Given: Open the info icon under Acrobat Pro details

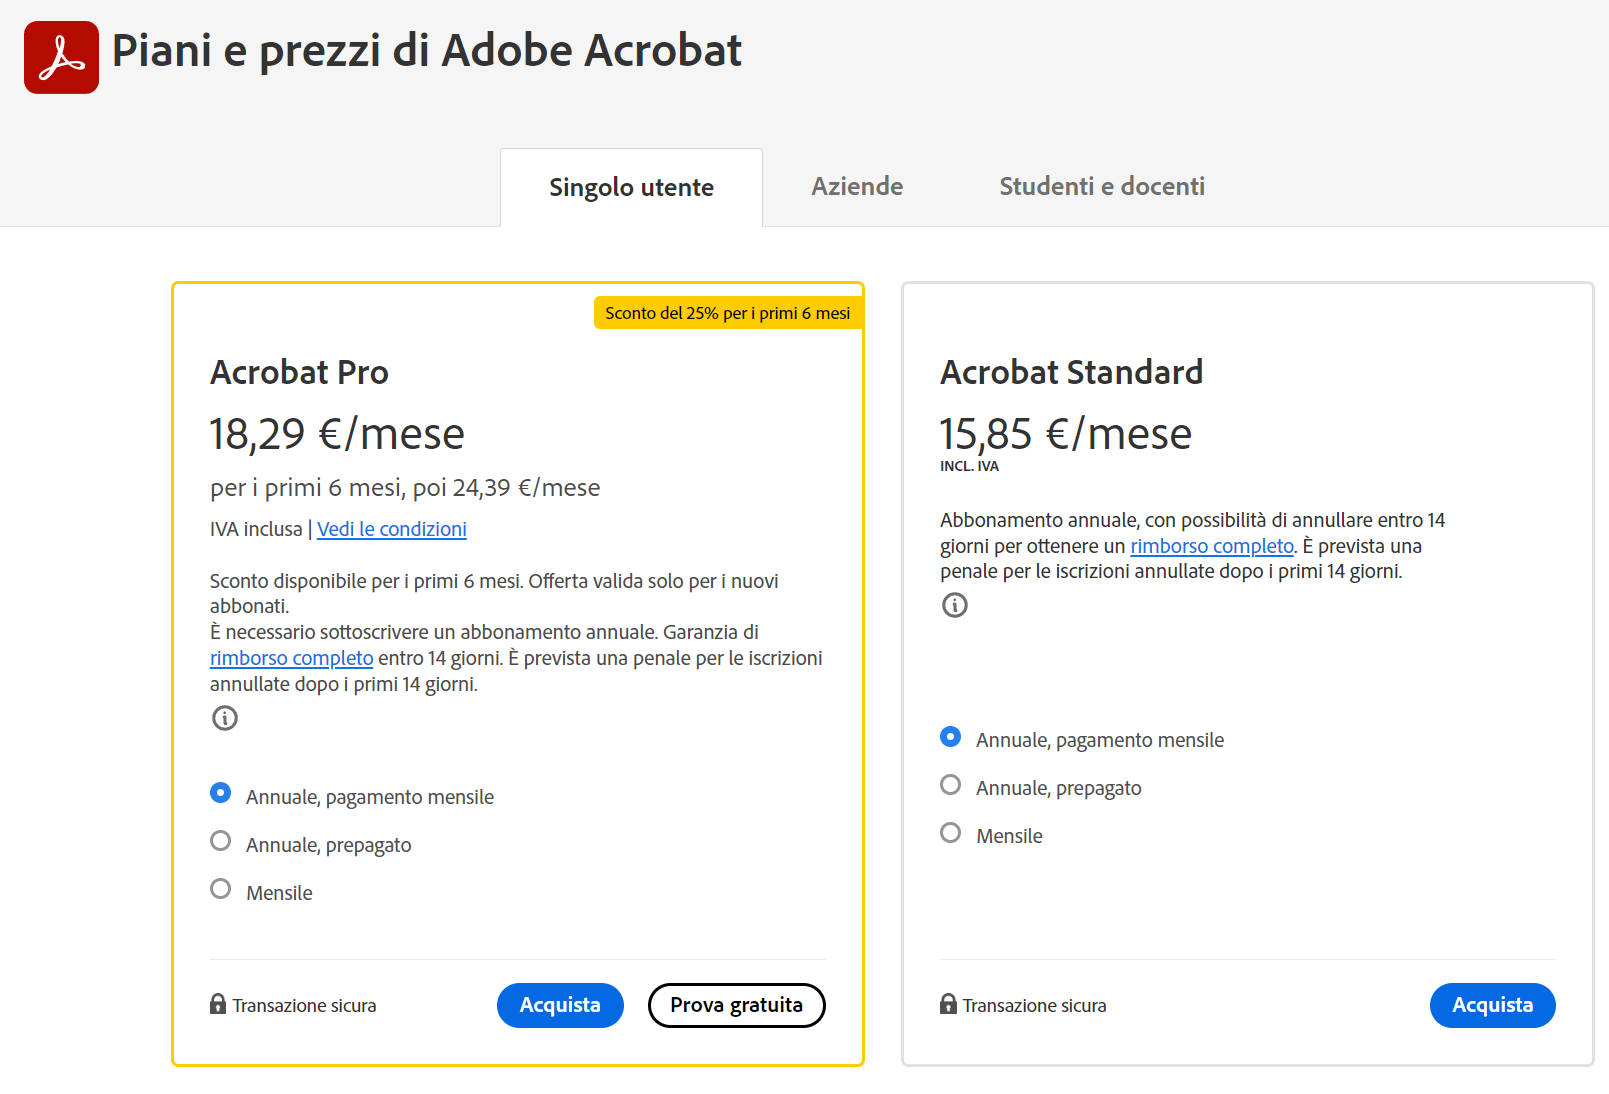Looking at the screenshot, I should [x=224, y=719].
